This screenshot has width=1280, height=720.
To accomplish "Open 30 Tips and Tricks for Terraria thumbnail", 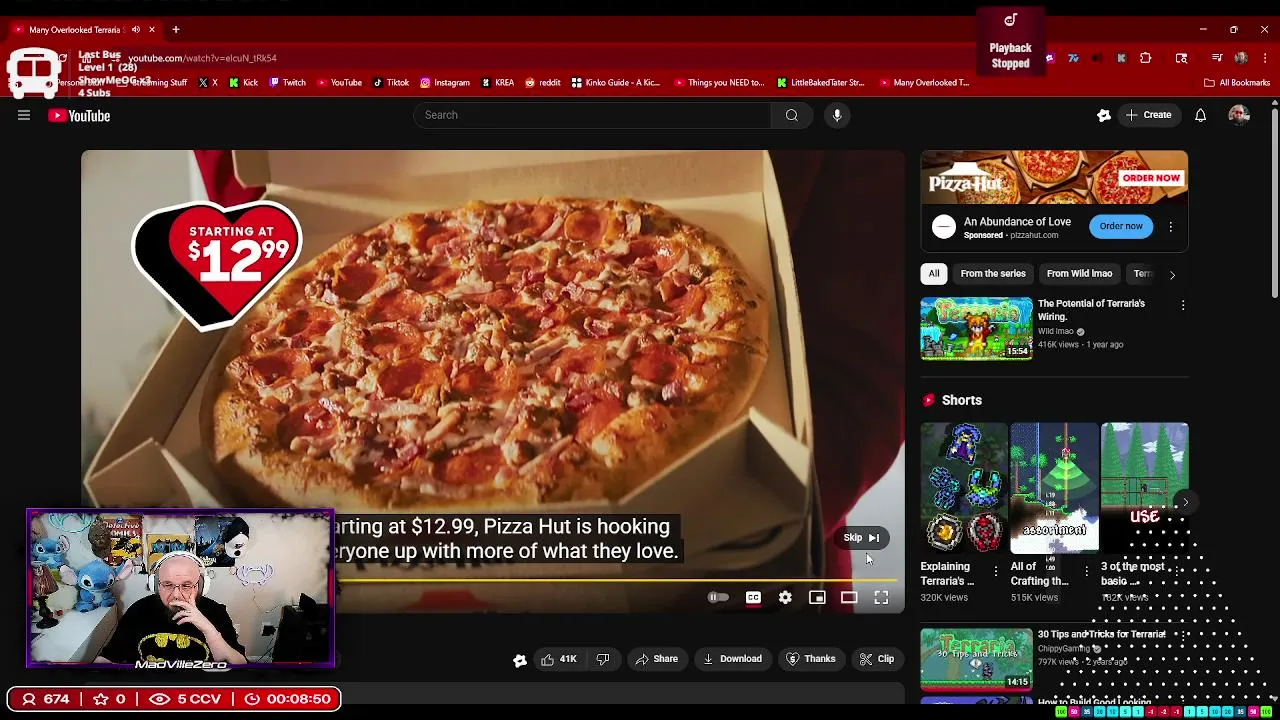I will 976,659.
